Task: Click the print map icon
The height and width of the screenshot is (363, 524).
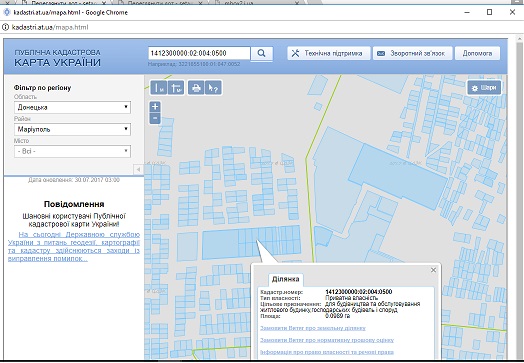Action: [x=196, y=88]
